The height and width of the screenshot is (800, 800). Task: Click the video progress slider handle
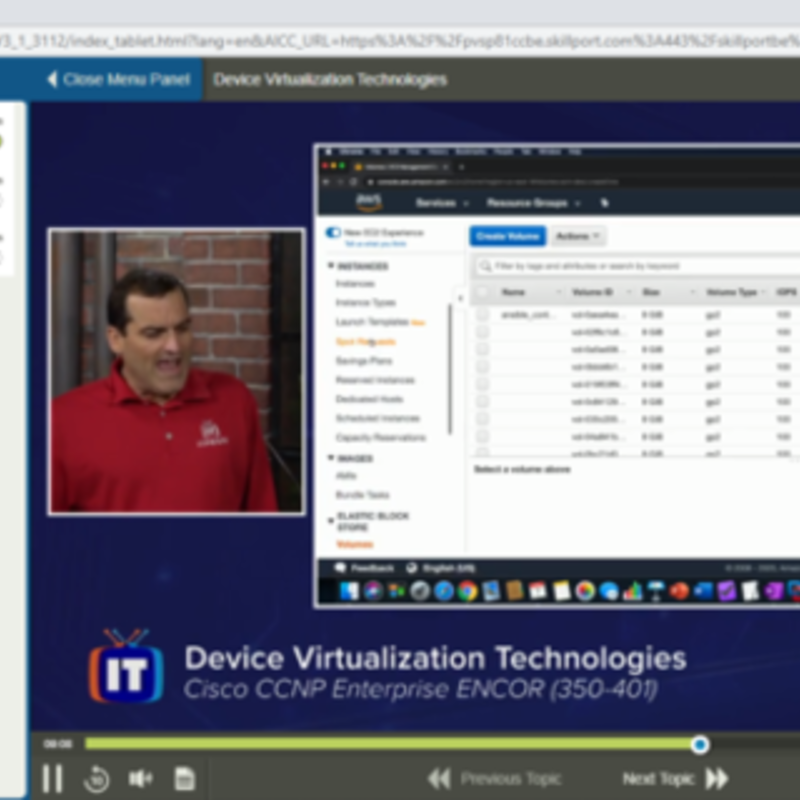coord(700,744)
